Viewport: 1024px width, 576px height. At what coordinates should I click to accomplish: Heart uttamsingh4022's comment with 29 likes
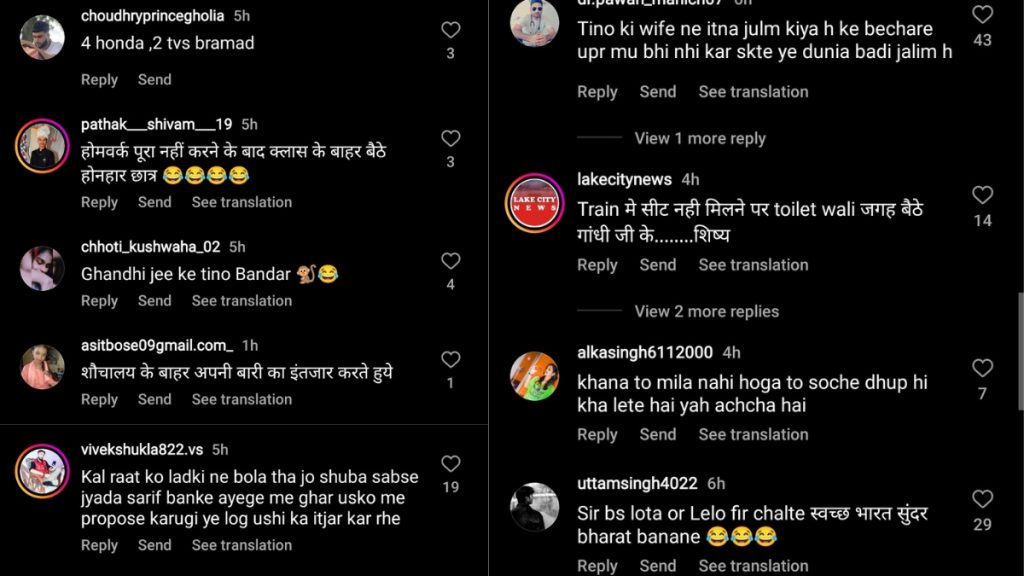982,500
